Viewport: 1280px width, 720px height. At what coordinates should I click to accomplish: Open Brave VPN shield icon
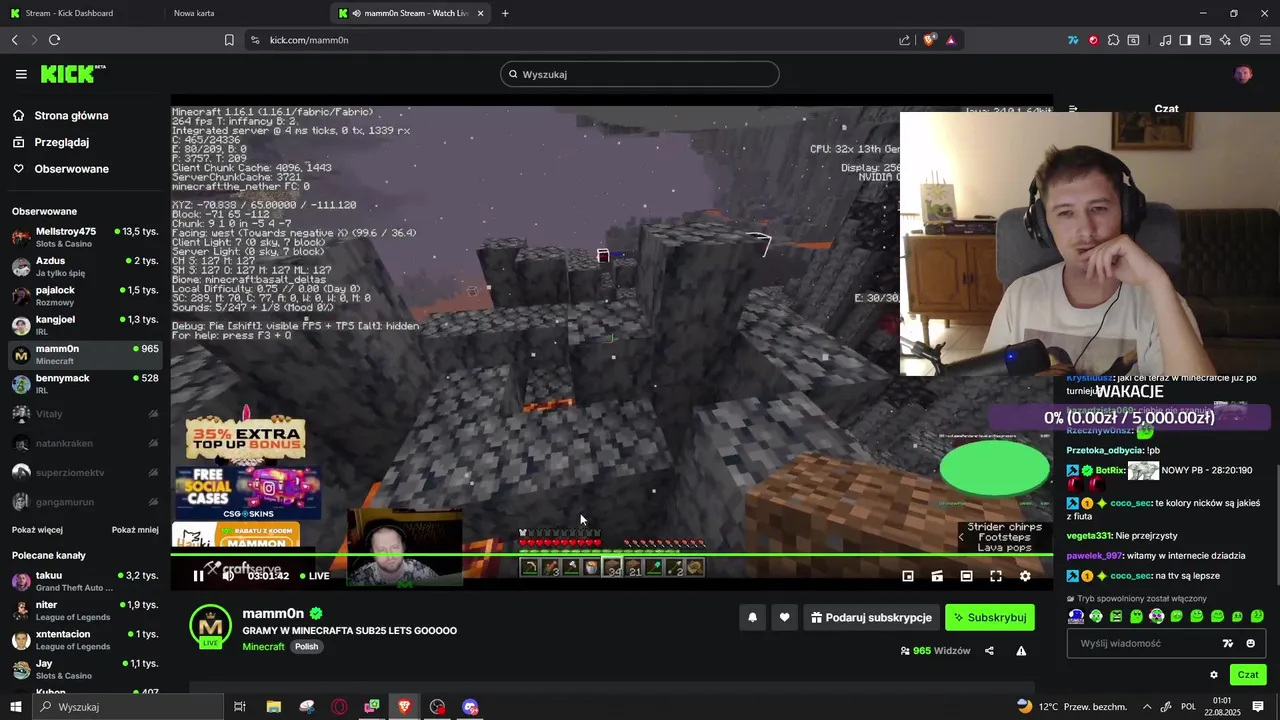point(1245,40)
